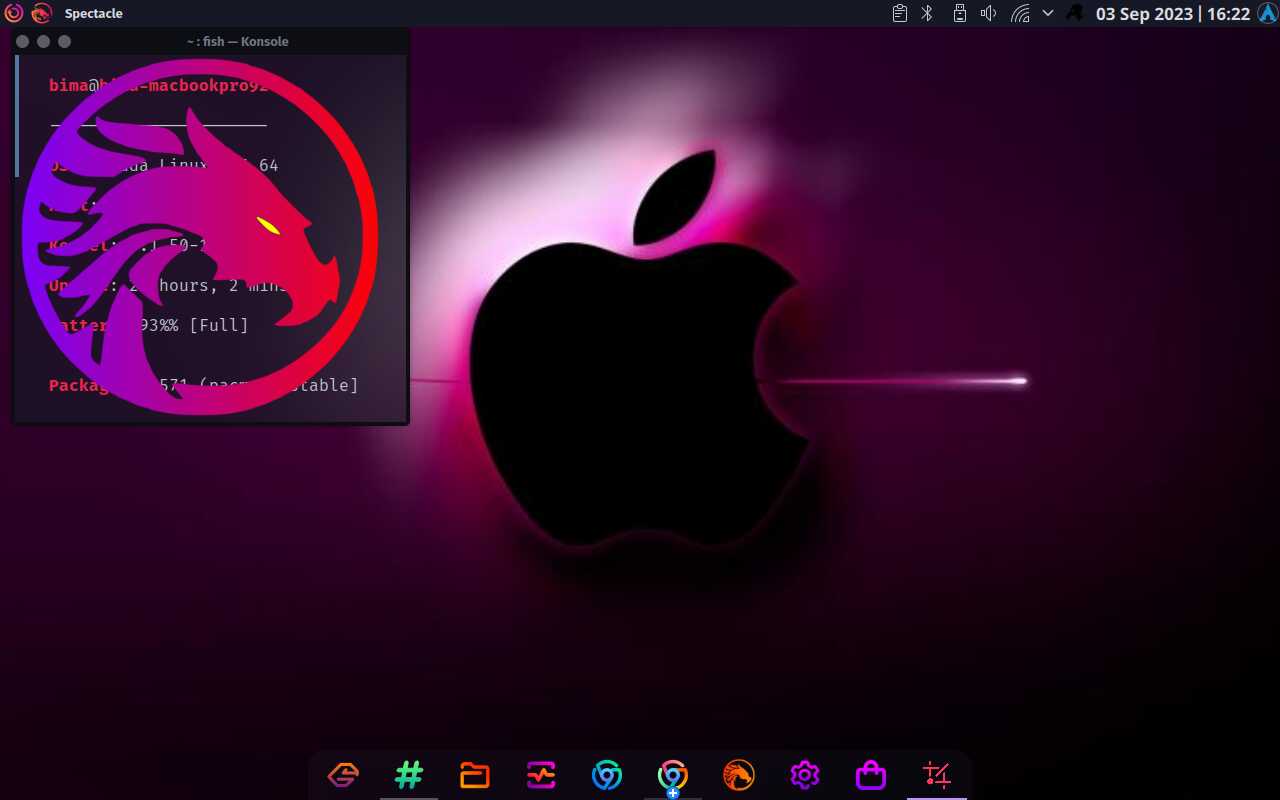Switch to the Spectacle crop icon in dock

pos(937,775)
